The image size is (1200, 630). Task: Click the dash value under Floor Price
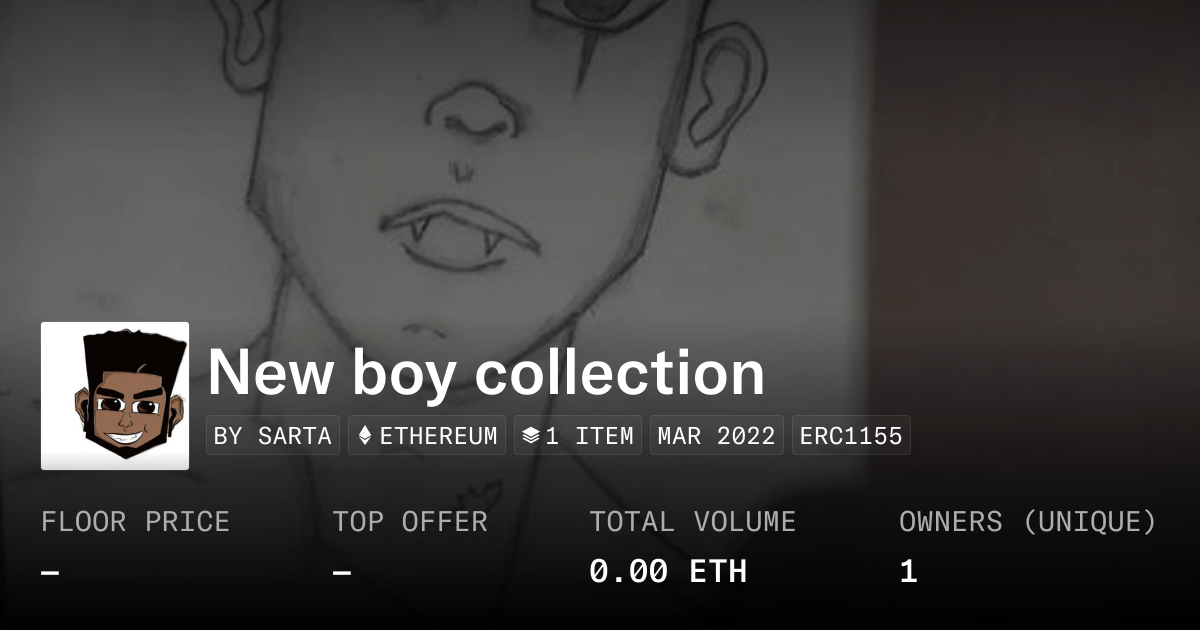point(50,573)
